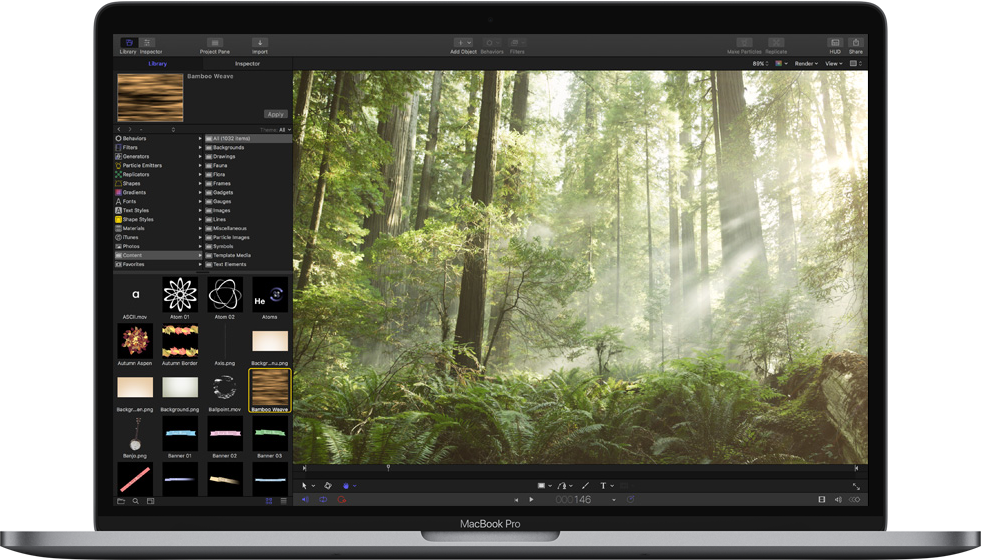Click the Share icon in the toolbar
The height and width of the screenshot is (560, 981).
(x=856, y=44)
